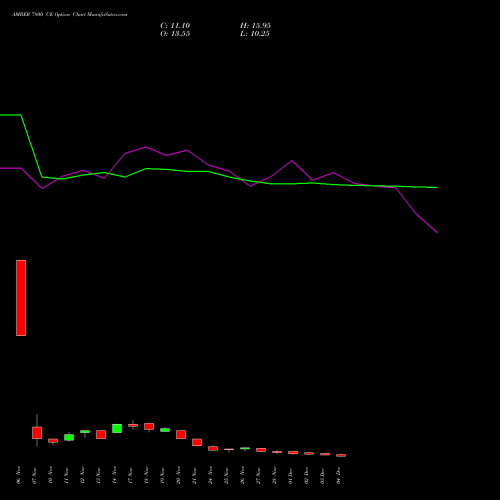Select the 20 Nov date label
Screen dimensions: 500x500
click(x=178, y=475)
